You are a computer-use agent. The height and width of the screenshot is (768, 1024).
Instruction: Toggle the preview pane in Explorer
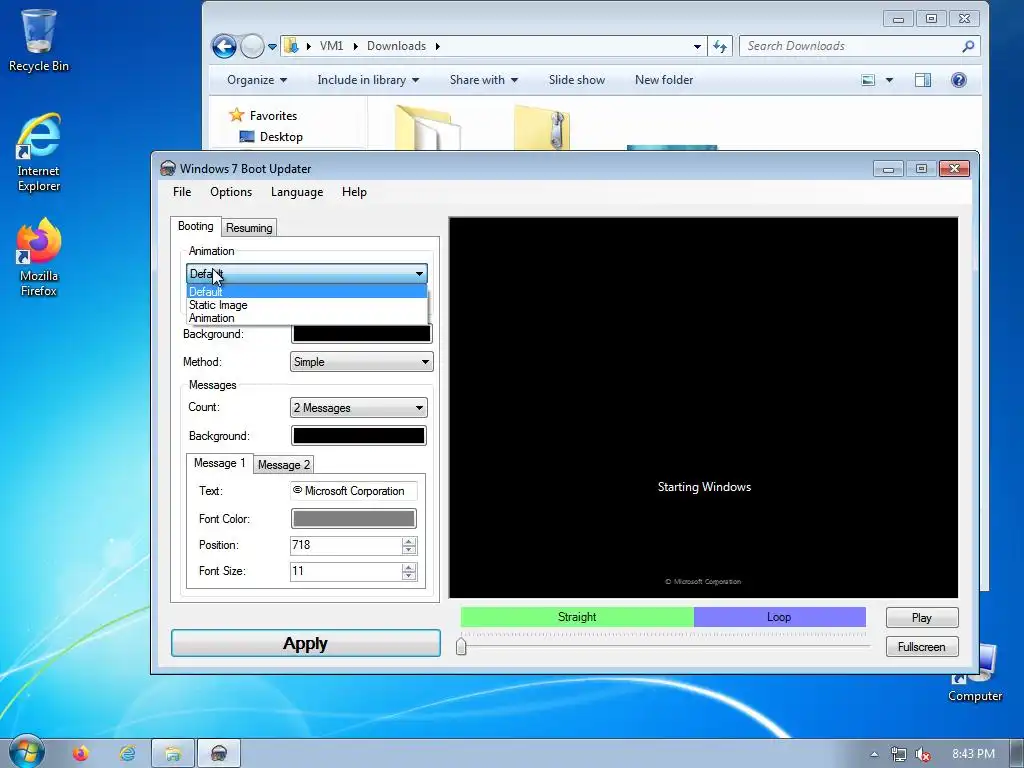(x=923, y=80)
